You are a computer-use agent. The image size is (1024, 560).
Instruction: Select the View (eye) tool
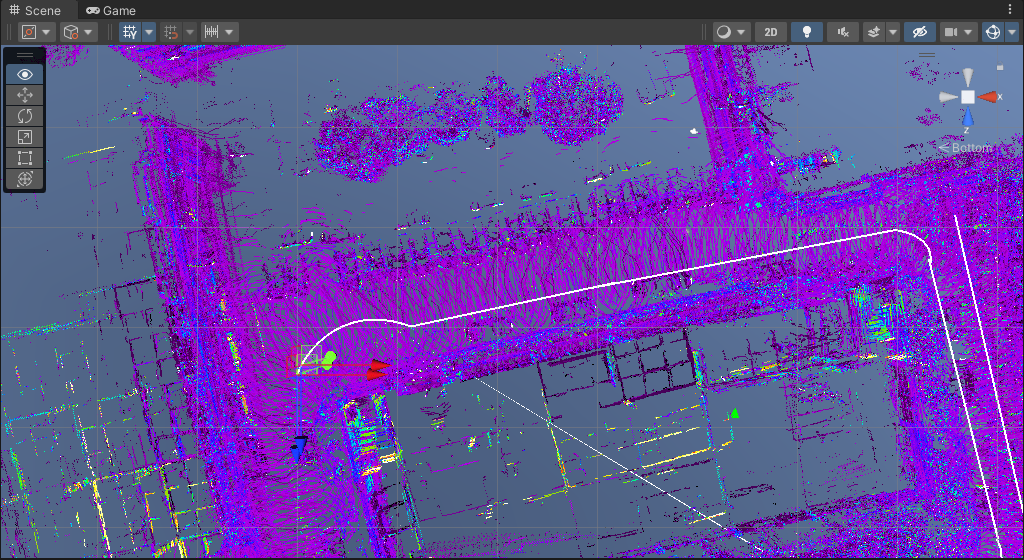click(25, 74)
